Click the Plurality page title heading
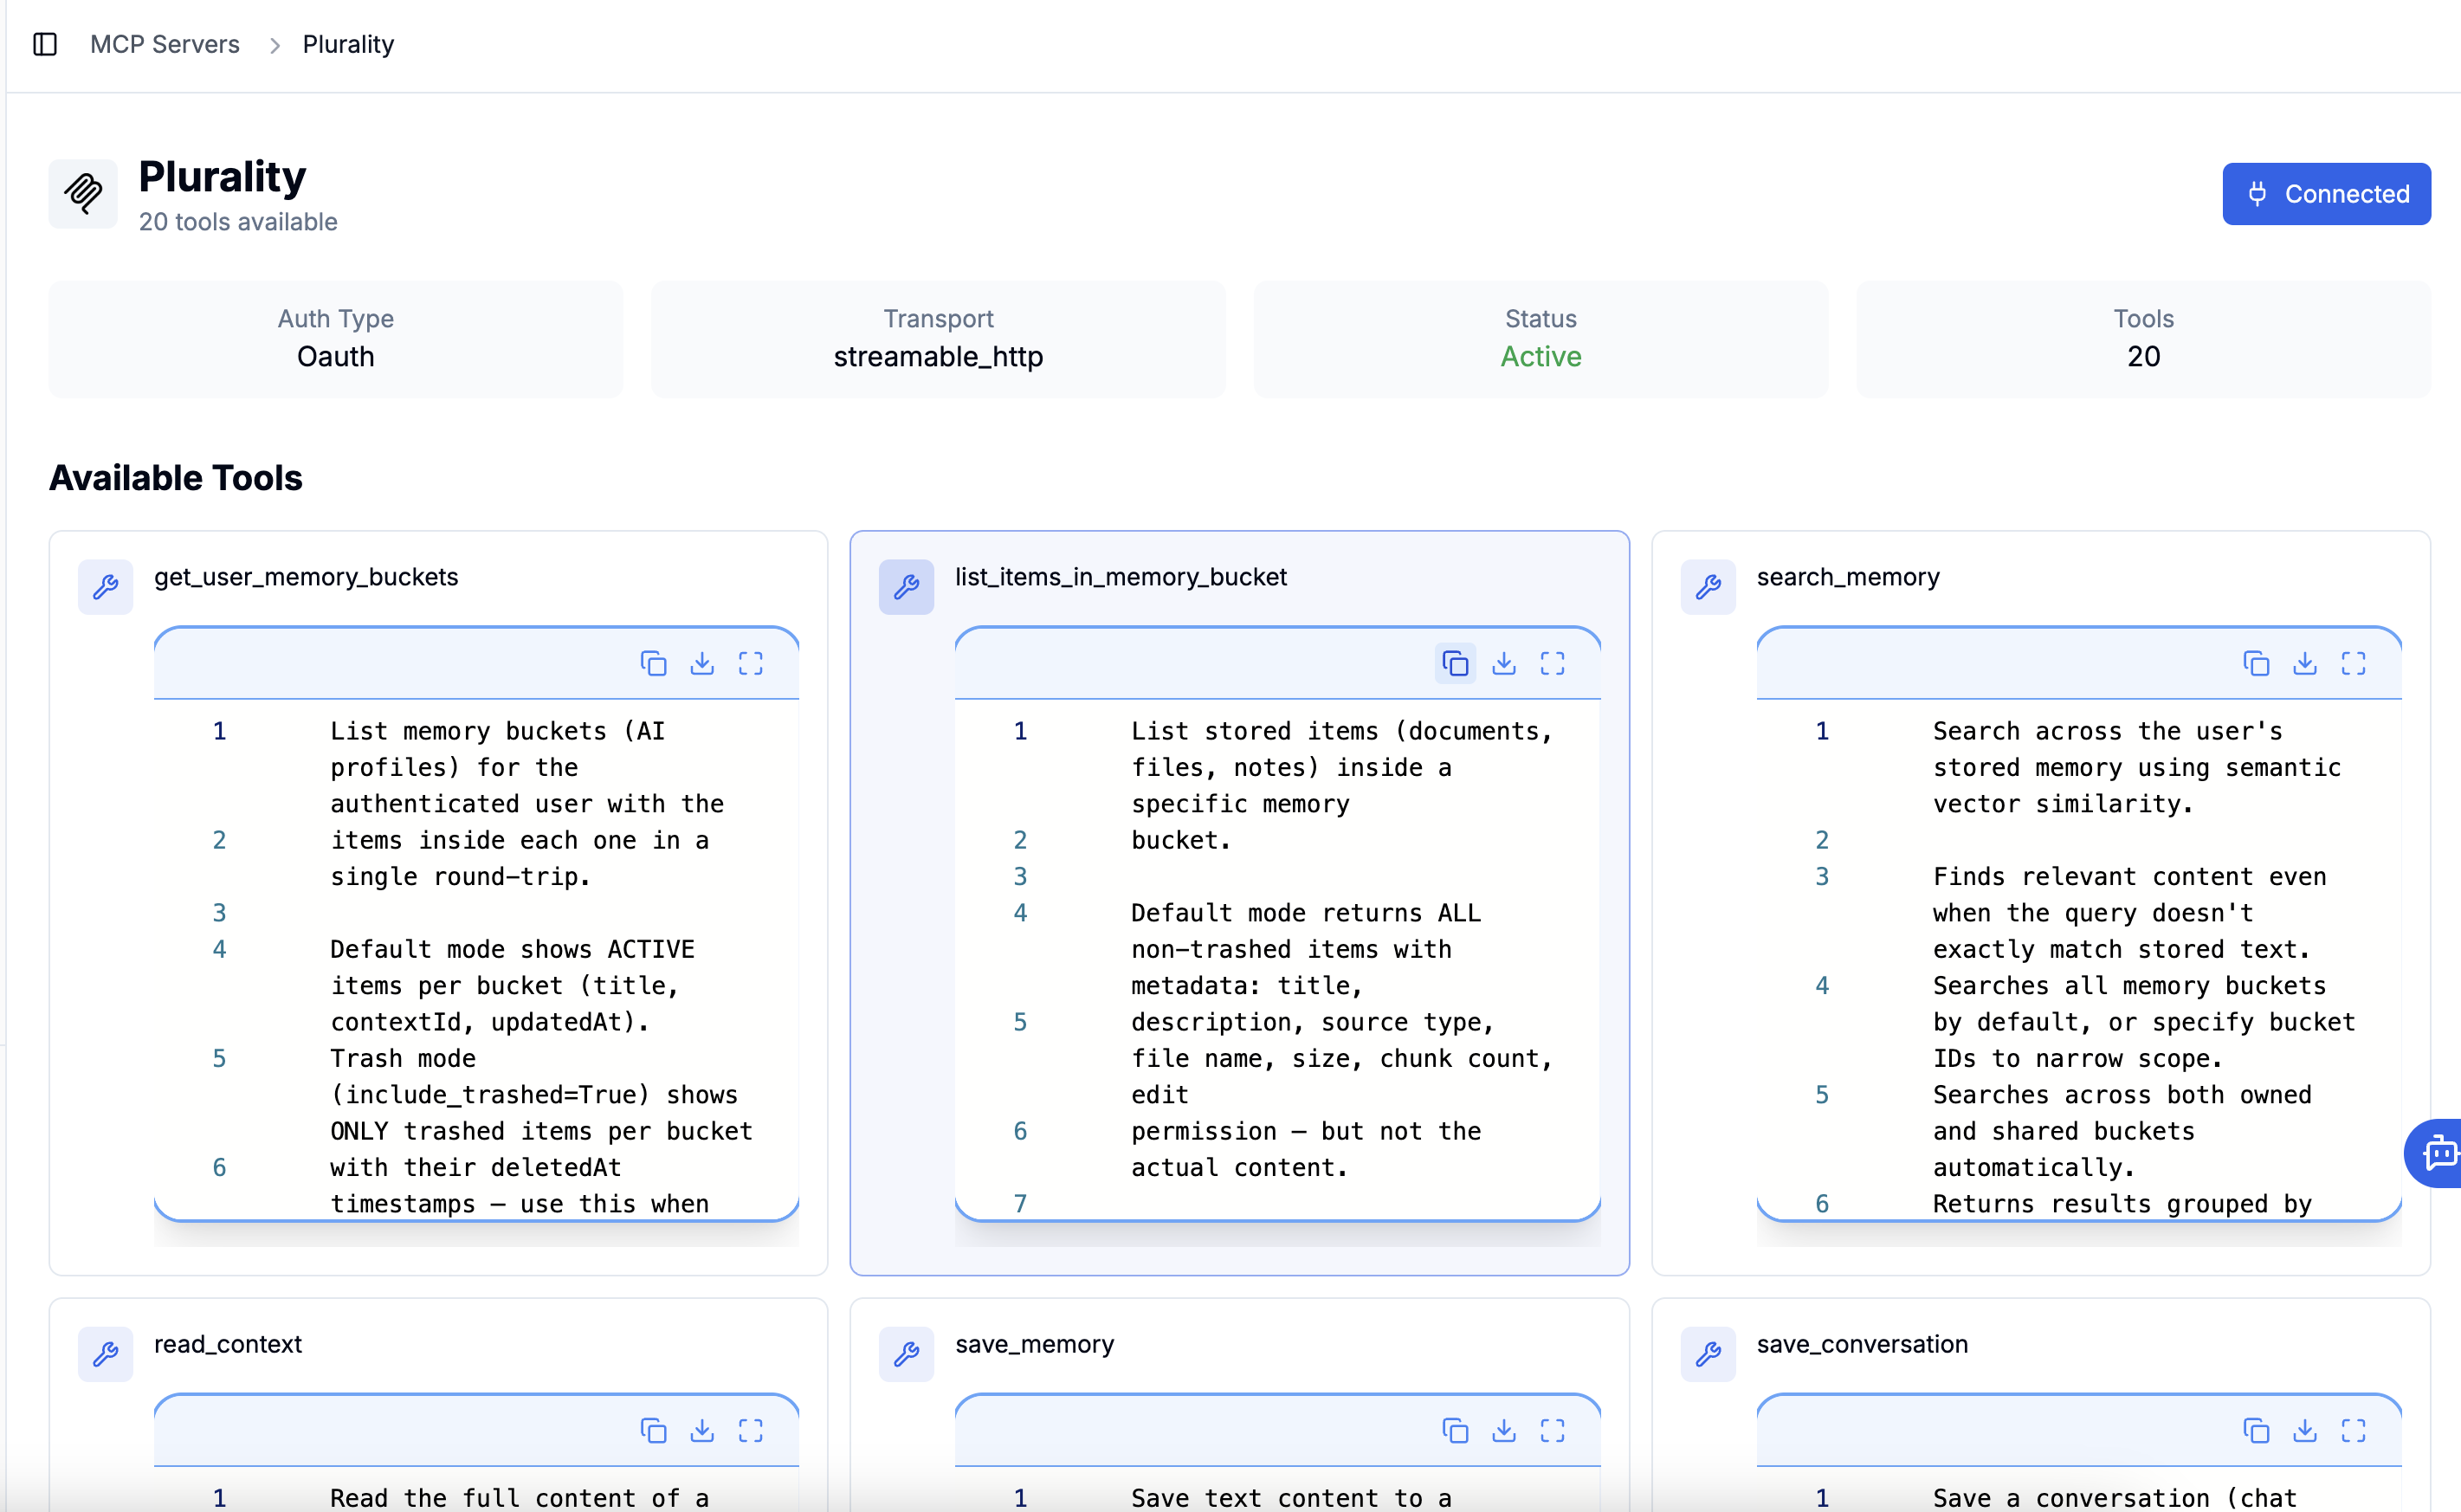Viewport: 2461px width, 1512px height. [222, 177]
